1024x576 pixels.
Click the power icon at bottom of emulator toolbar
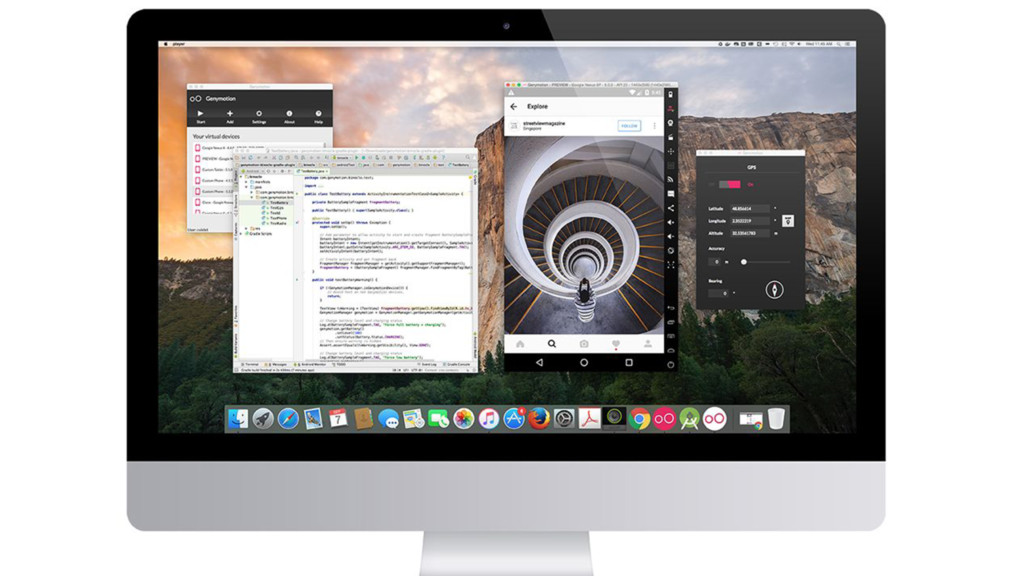671,364
